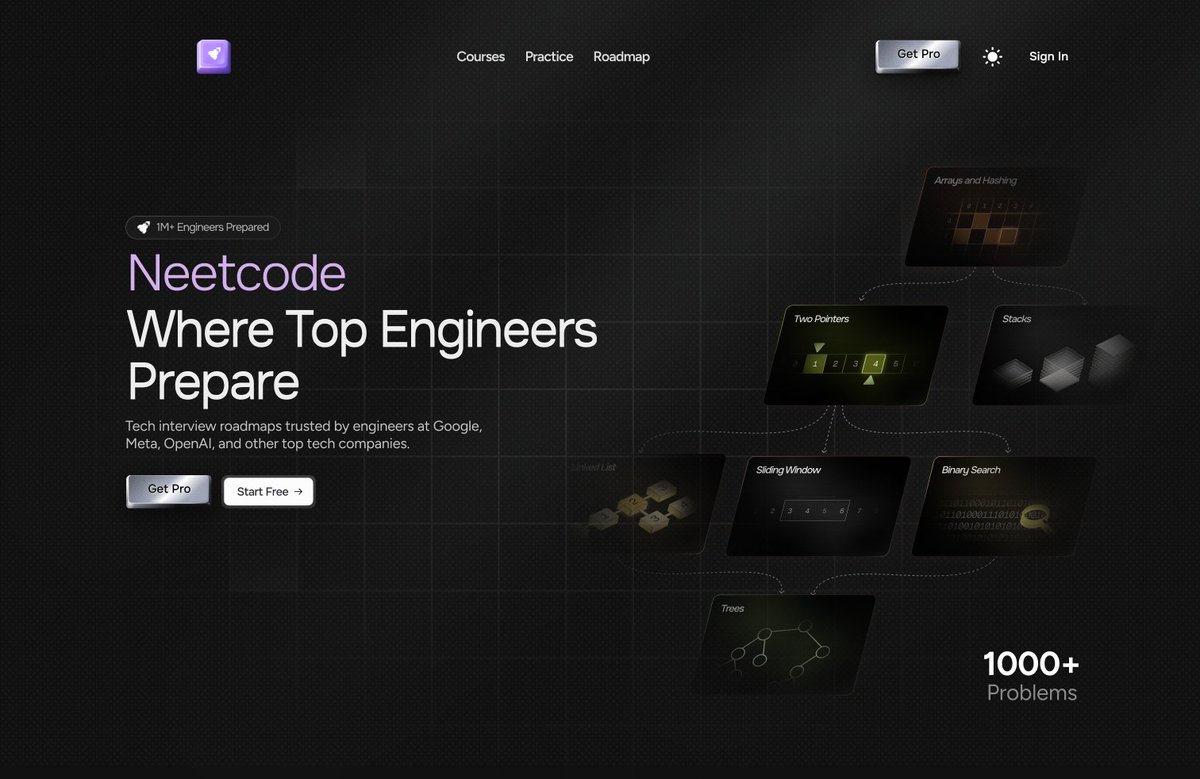Click the purple Neetcode logo icon

(x=214, y=57)
